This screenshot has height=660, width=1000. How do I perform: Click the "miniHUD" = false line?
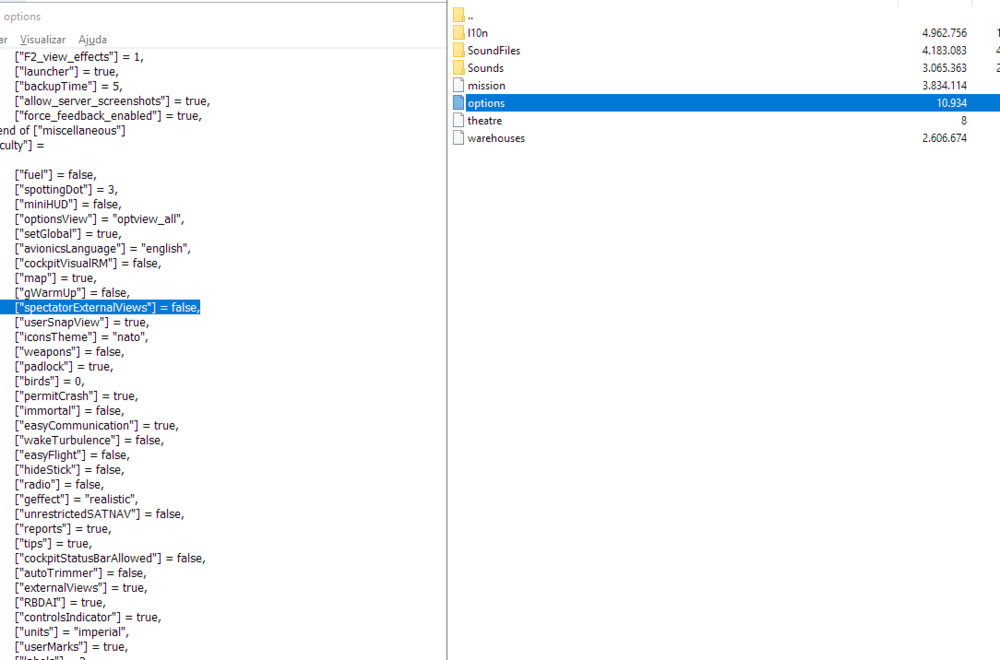pos(68,204)
